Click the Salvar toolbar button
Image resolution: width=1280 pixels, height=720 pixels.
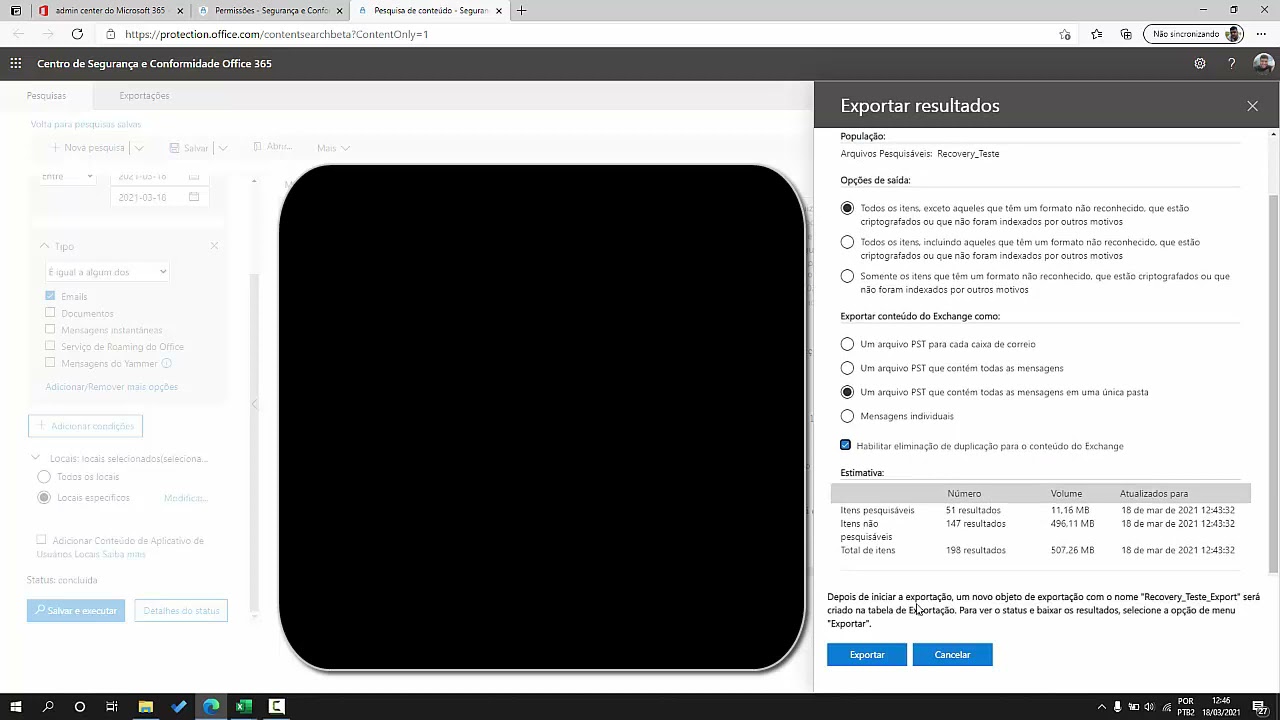pos(188,148)
